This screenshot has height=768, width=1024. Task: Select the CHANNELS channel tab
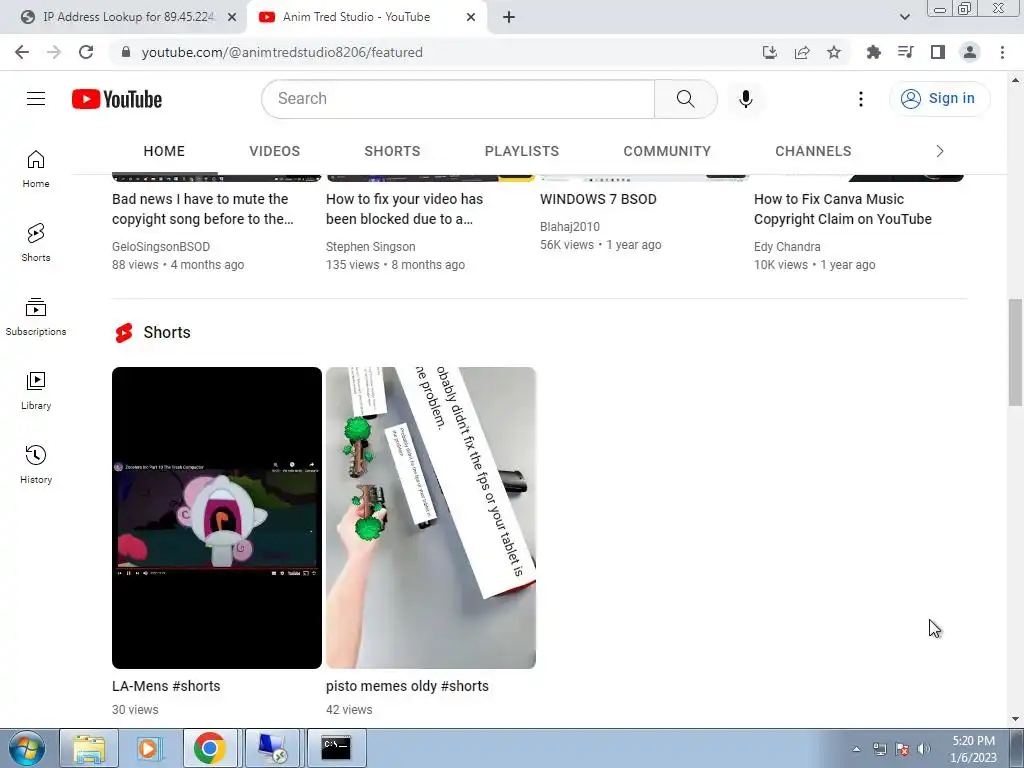point(813,152)
